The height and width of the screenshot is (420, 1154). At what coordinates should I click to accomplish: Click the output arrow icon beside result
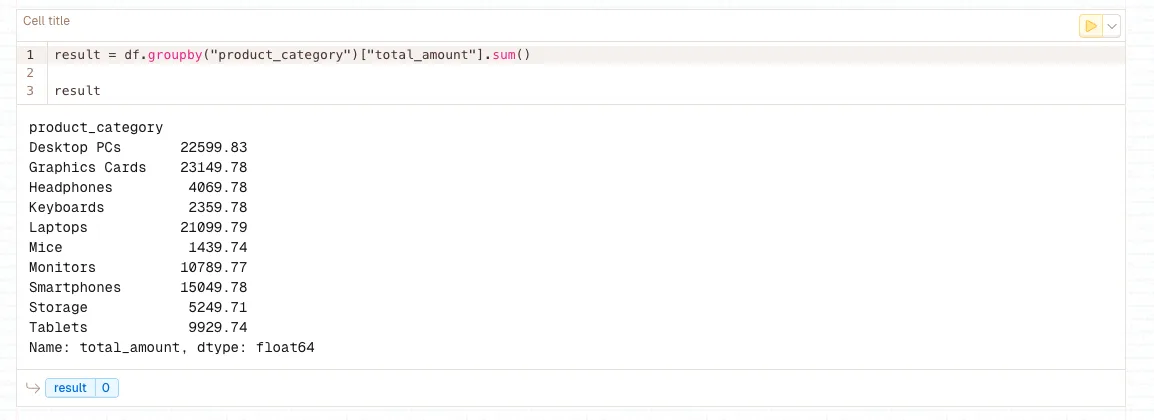33,388
